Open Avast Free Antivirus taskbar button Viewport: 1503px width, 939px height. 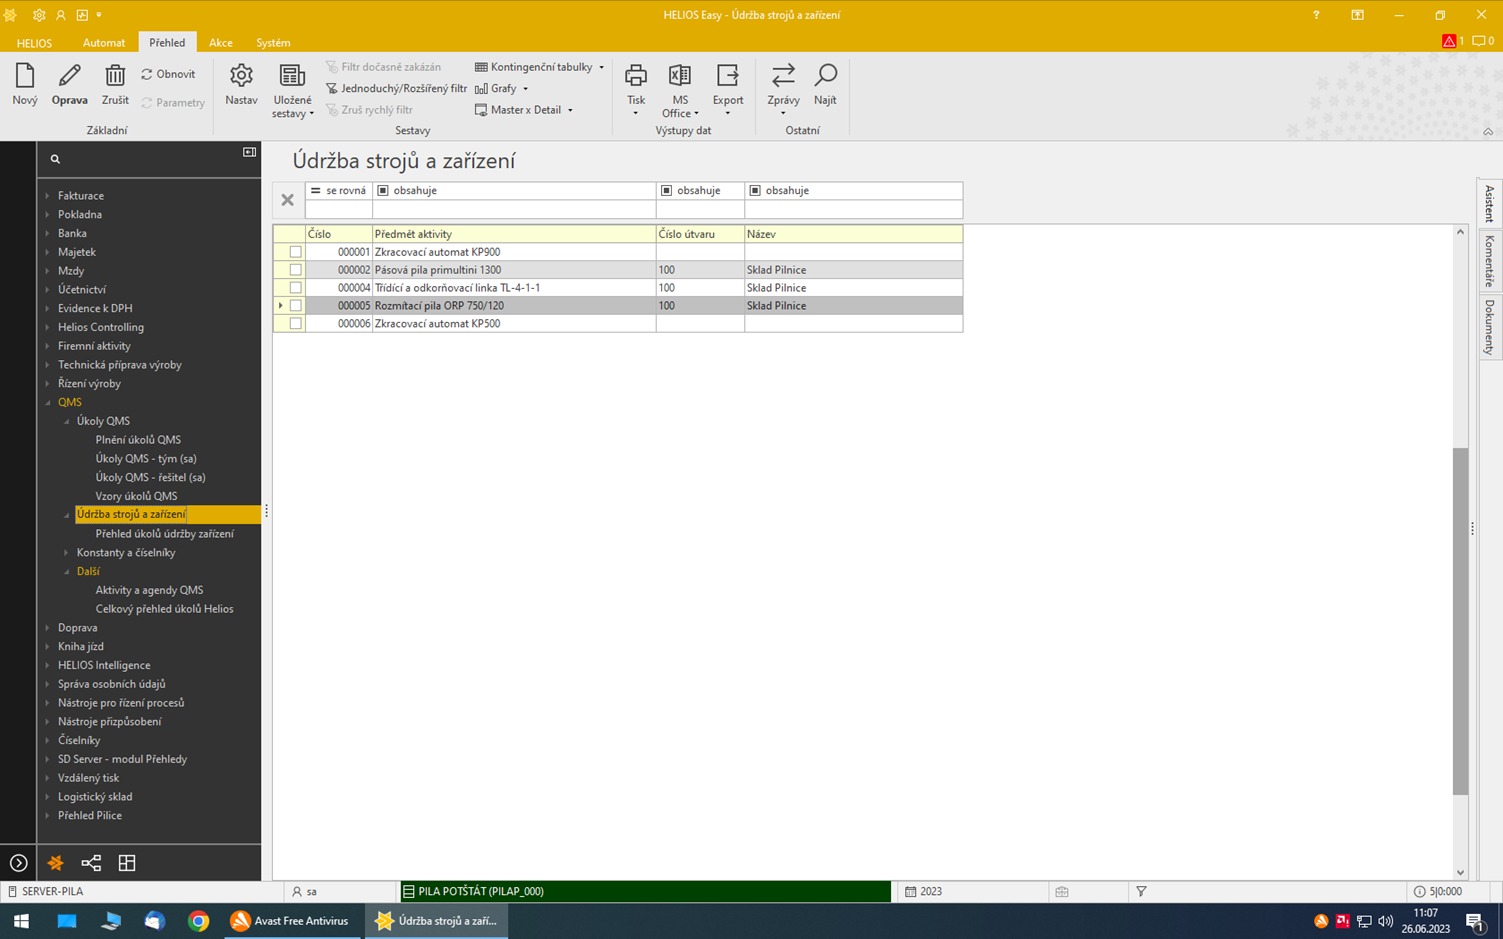click(x=290, y=921)
